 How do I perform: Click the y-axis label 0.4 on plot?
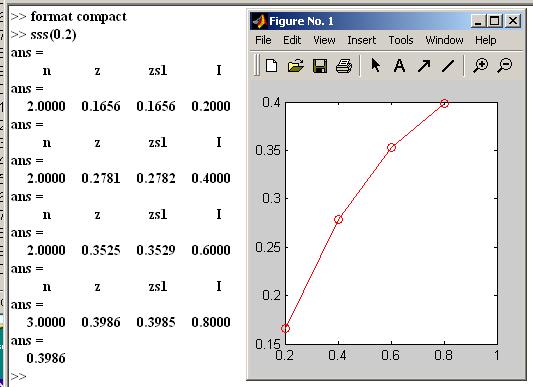tap(271, 102)
